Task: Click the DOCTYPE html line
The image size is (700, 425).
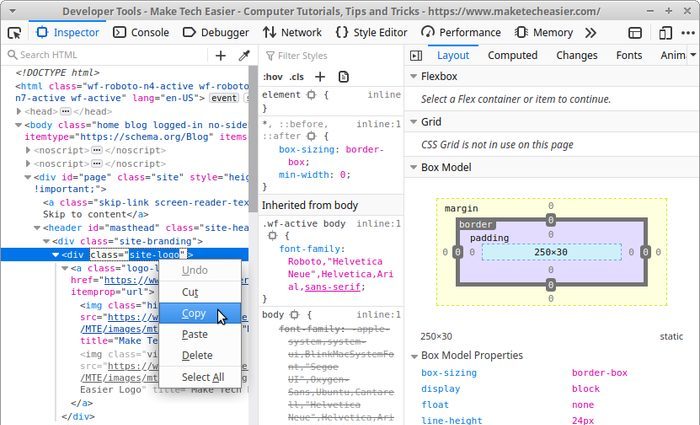Action: (x=58, y=72)
